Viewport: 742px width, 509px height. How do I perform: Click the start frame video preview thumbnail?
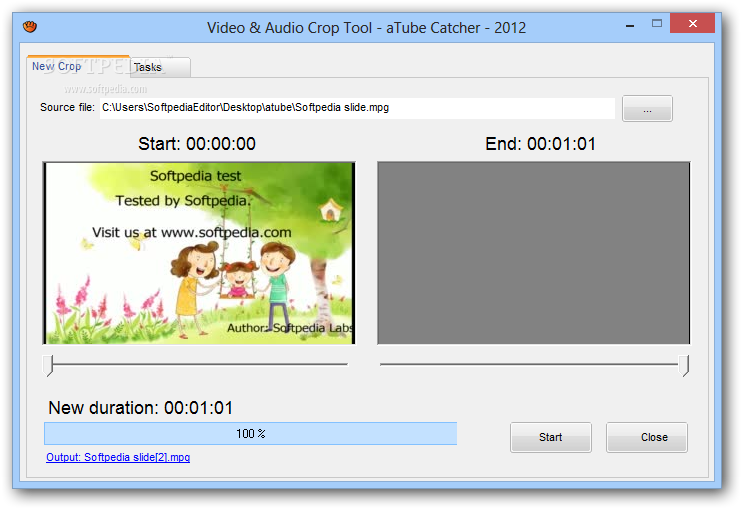199,253
